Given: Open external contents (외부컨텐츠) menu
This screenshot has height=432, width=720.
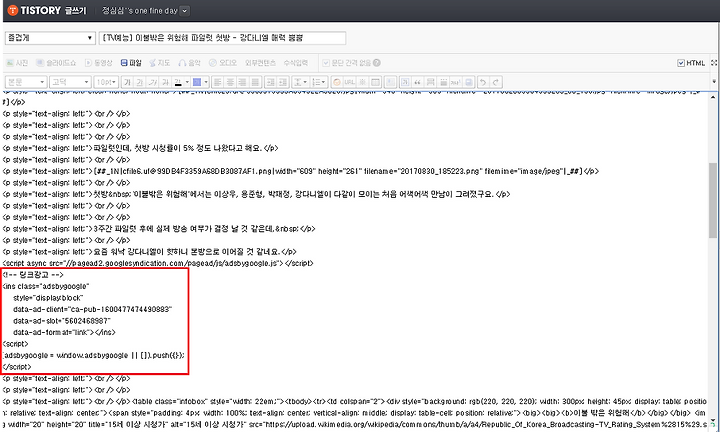Looking at the screenshot, I should [260, 63].
